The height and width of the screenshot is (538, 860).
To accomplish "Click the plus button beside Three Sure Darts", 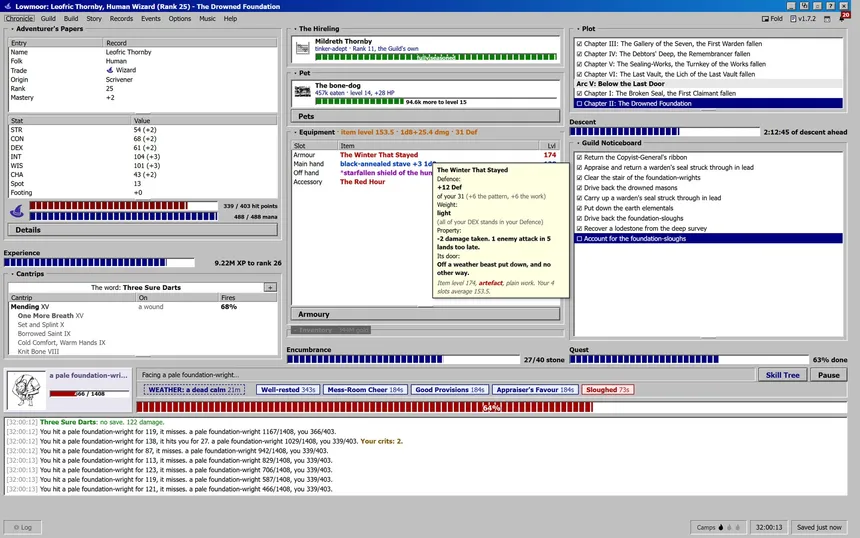I will click(x=270, y=287).
